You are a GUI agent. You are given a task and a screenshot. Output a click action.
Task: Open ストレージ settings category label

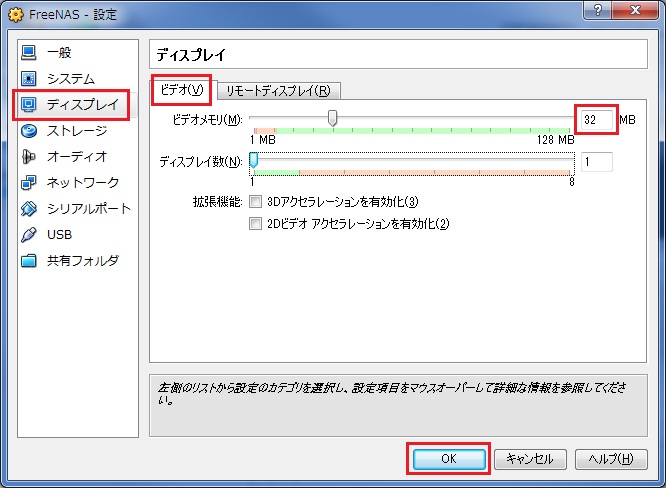[x=77, y=131]
